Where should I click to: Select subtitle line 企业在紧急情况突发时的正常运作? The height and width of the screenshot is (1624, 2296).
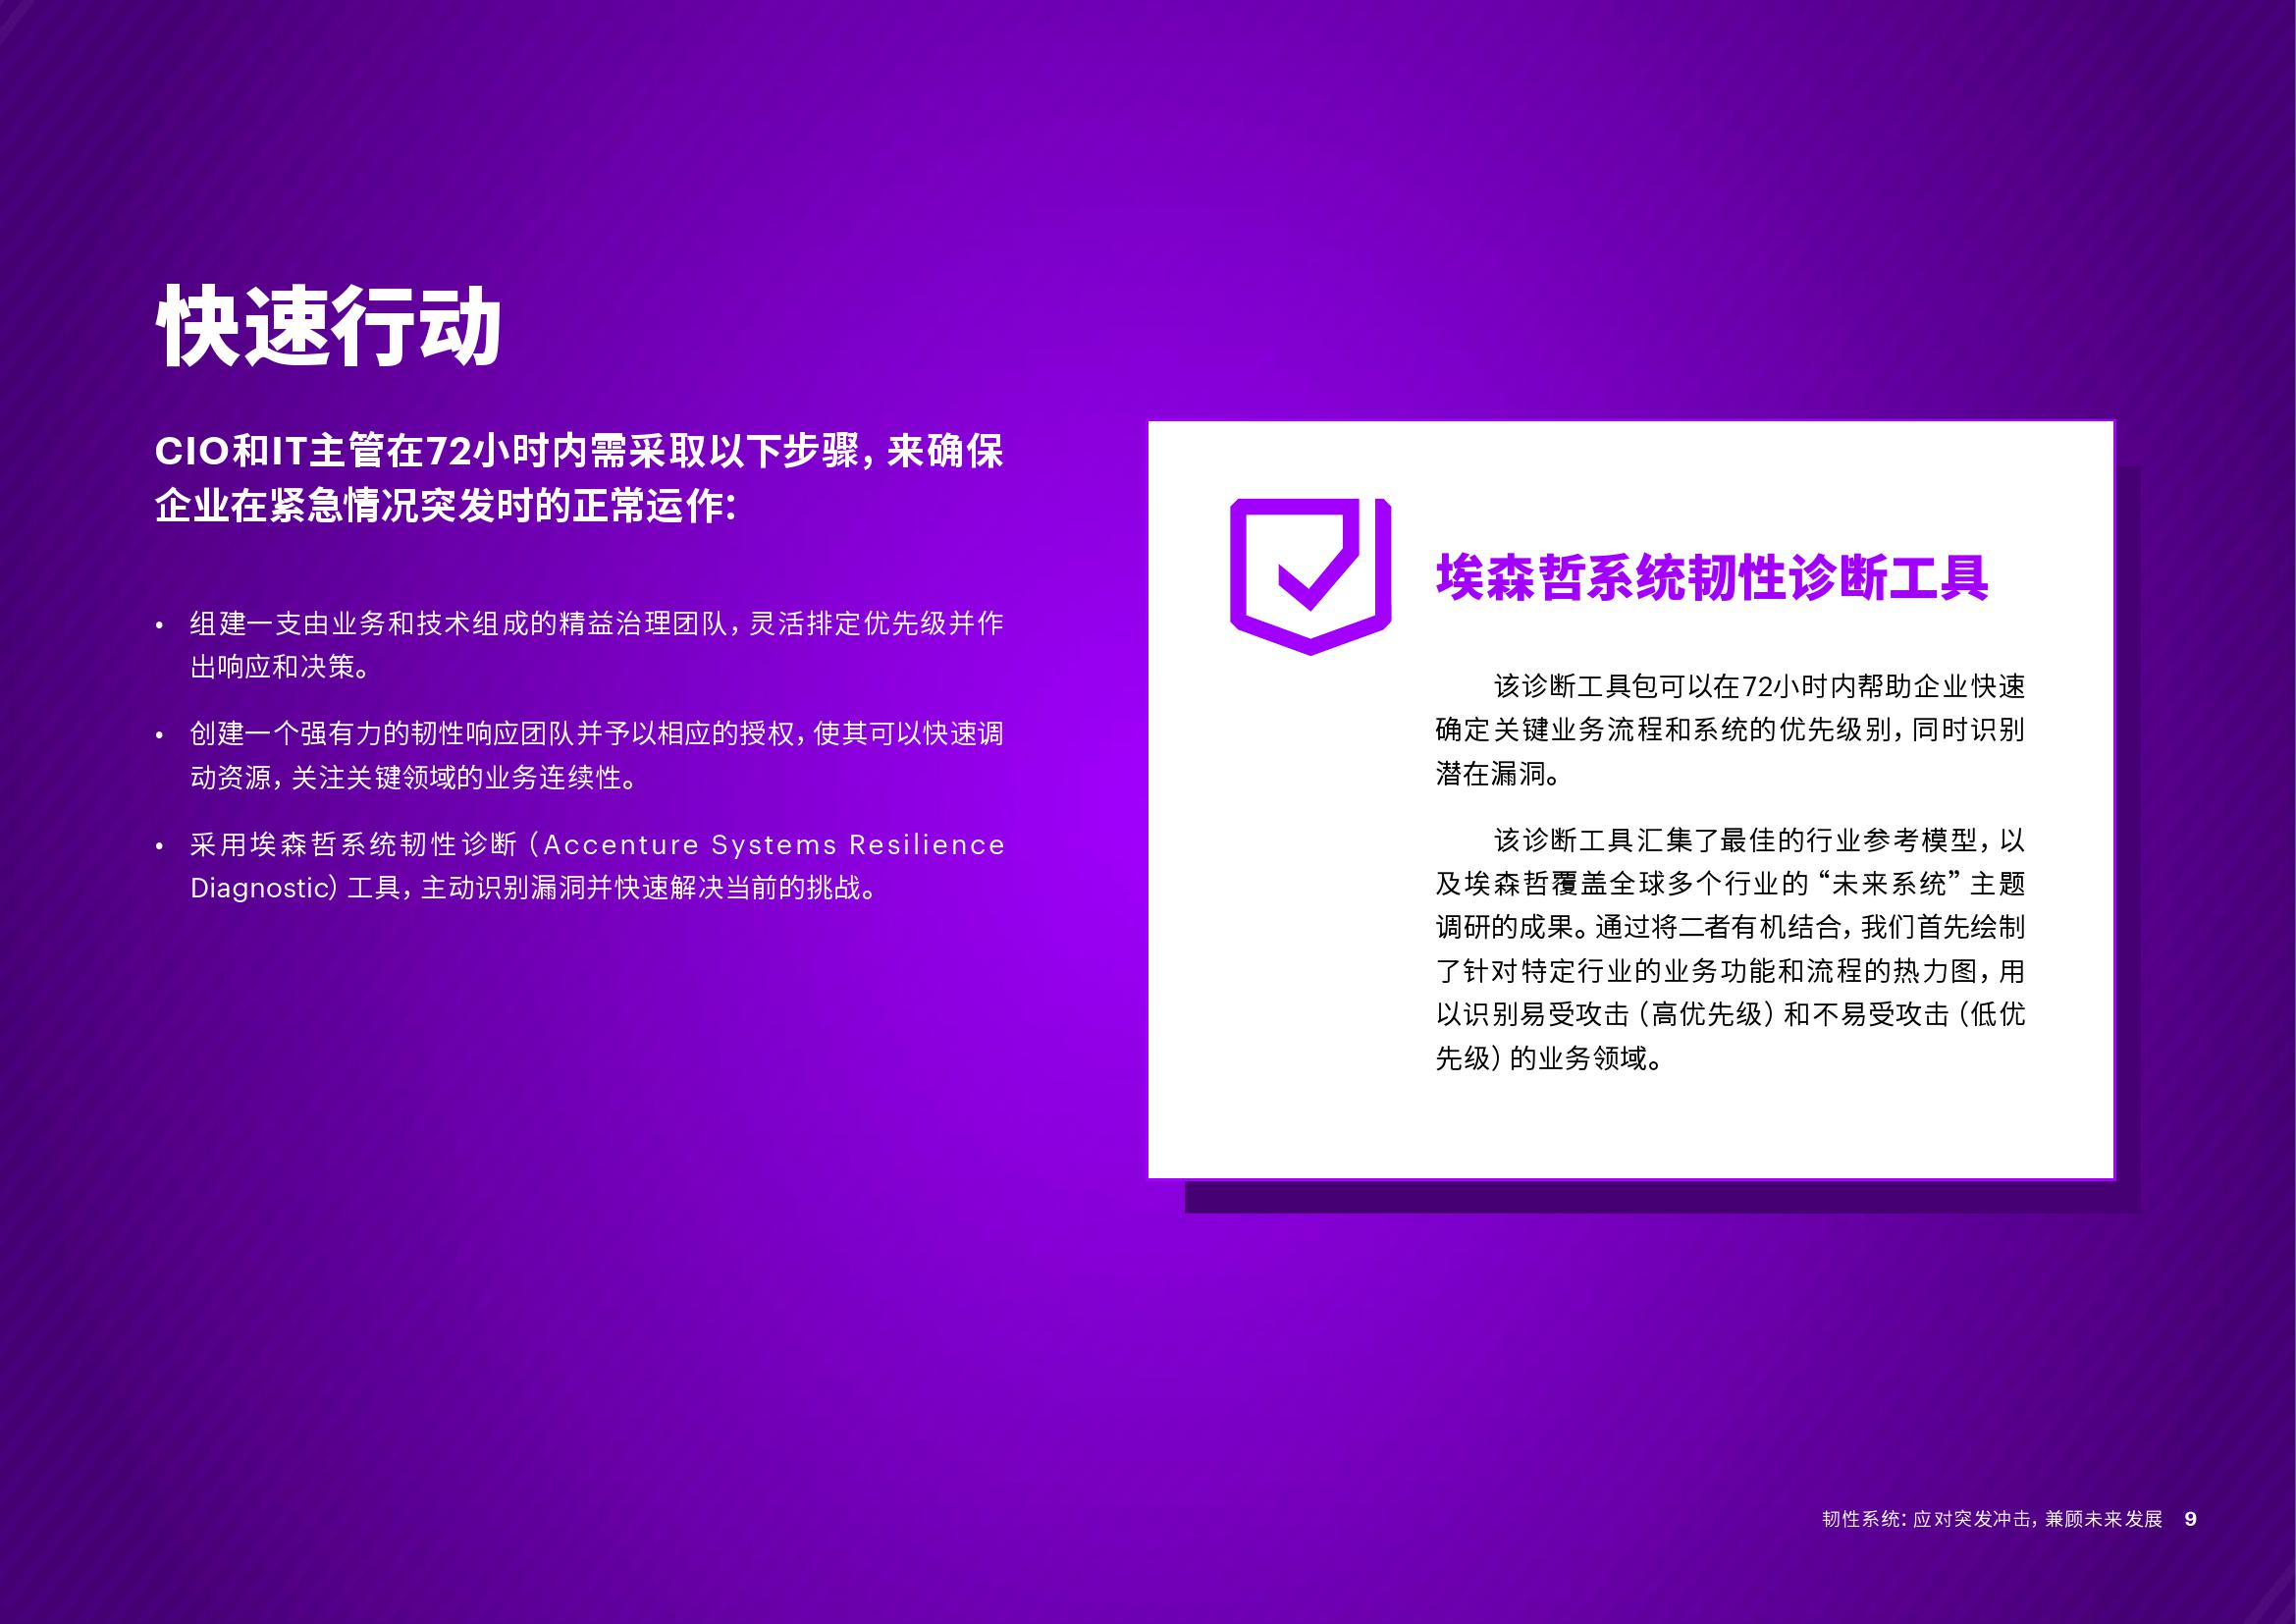coord(446,507)
